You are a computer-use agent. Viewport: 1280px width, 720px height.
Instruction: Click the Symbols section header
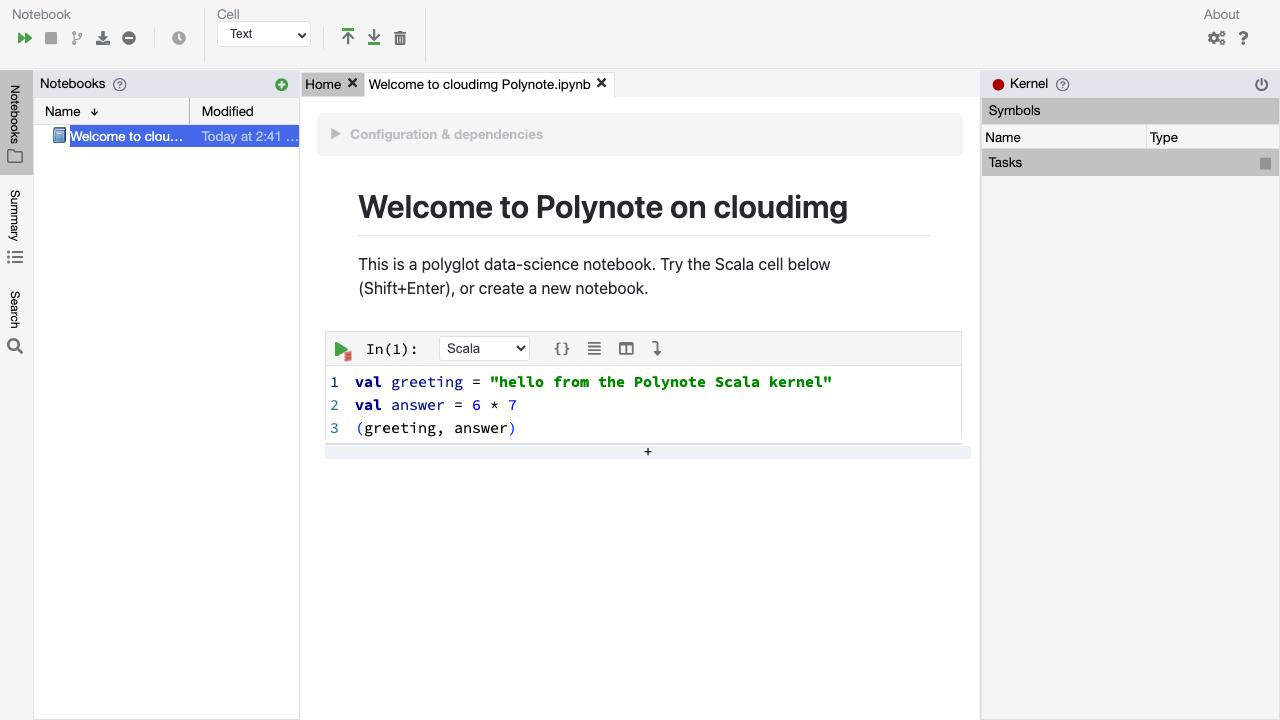tap(1130, 111)
